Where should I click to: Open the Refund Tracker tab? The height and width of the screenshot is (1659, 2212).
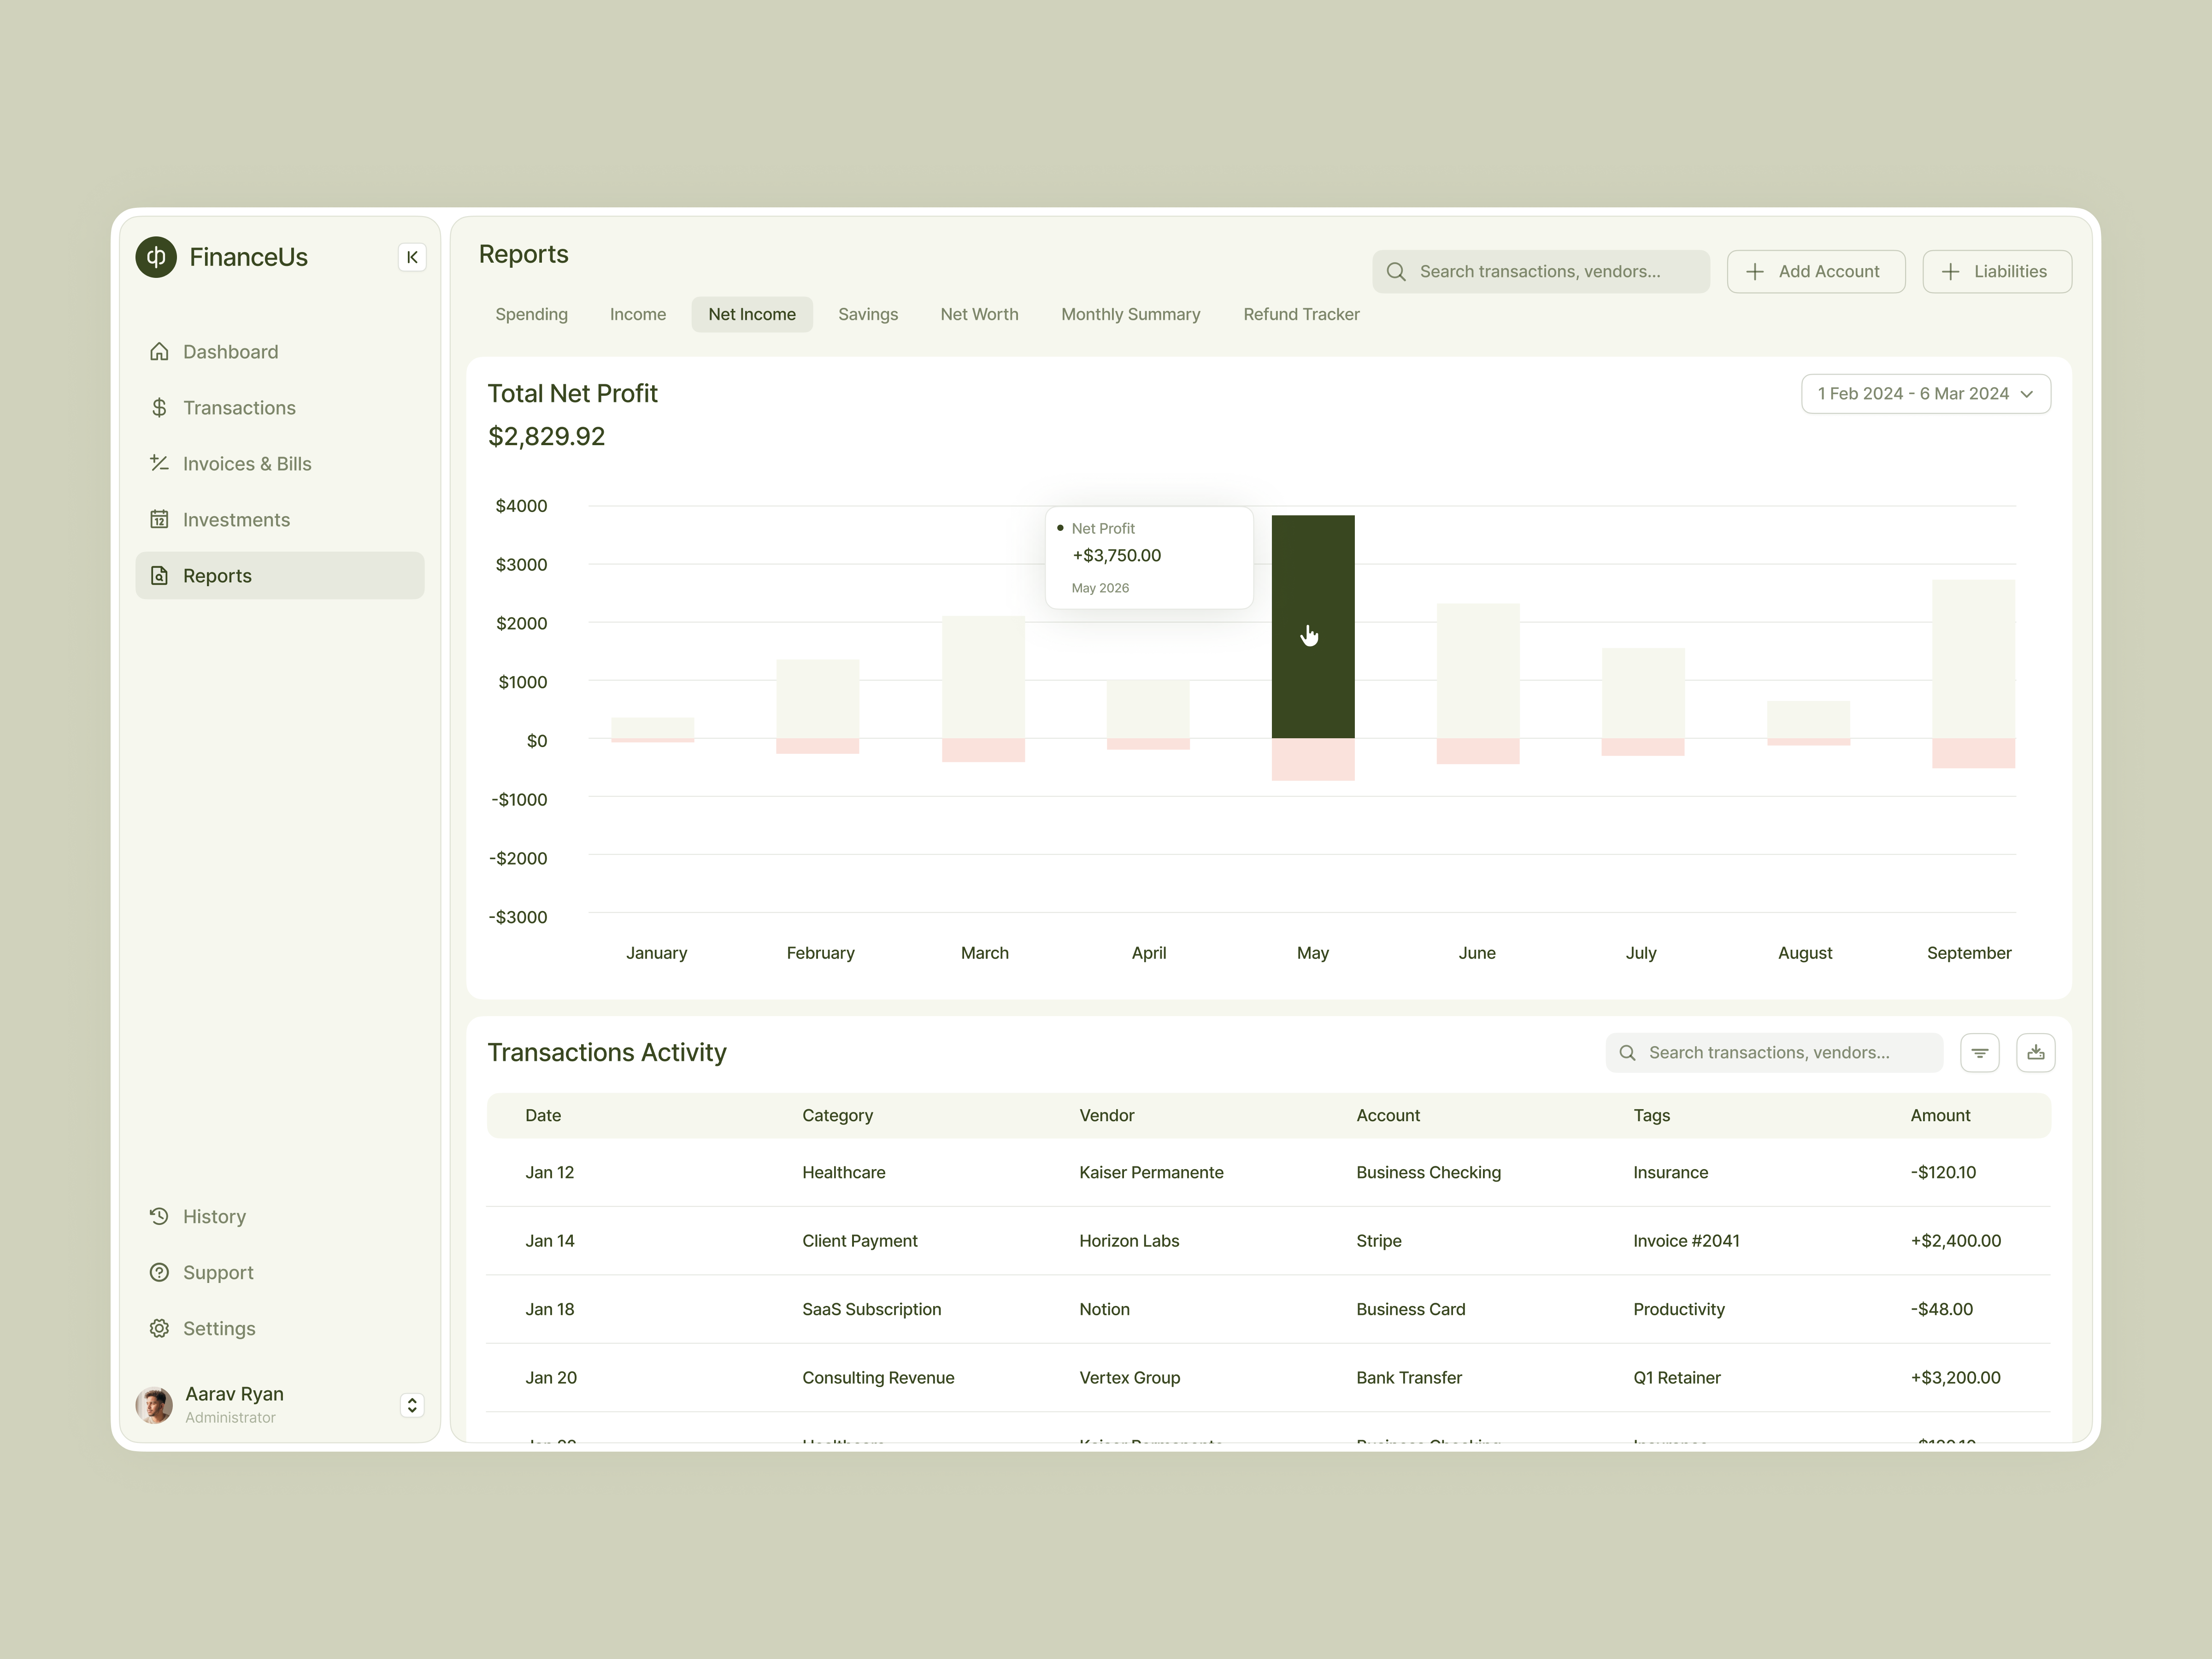[x=1301, y=314]
